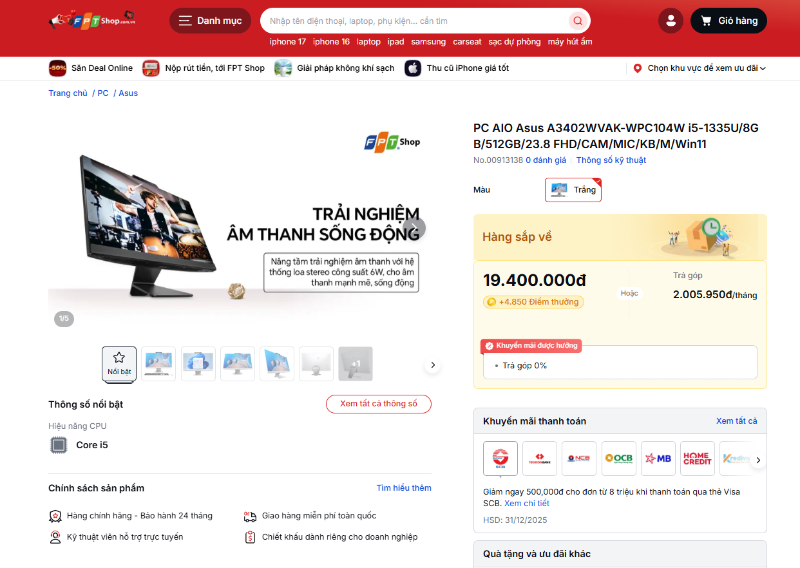Select the Nổi bật star thumbnail
The image size is (800, 568).
[x=119, y=364]
